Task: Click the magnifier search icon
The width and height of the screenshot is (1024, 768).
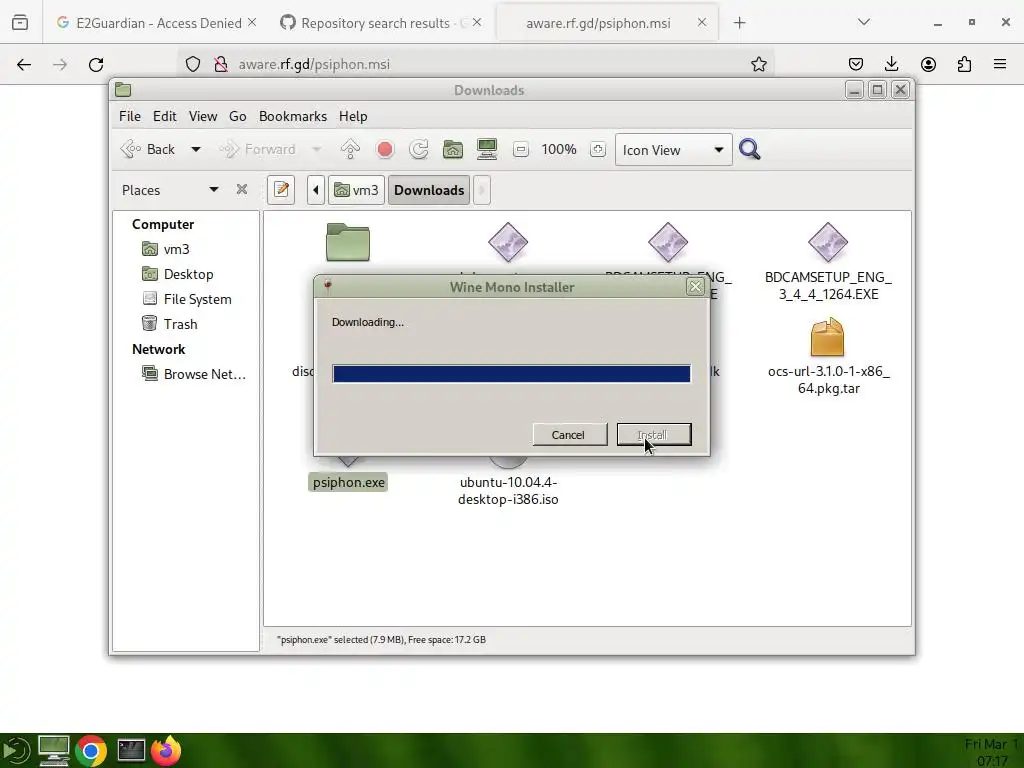Action: pyautogui.click(x=750, y=150)
